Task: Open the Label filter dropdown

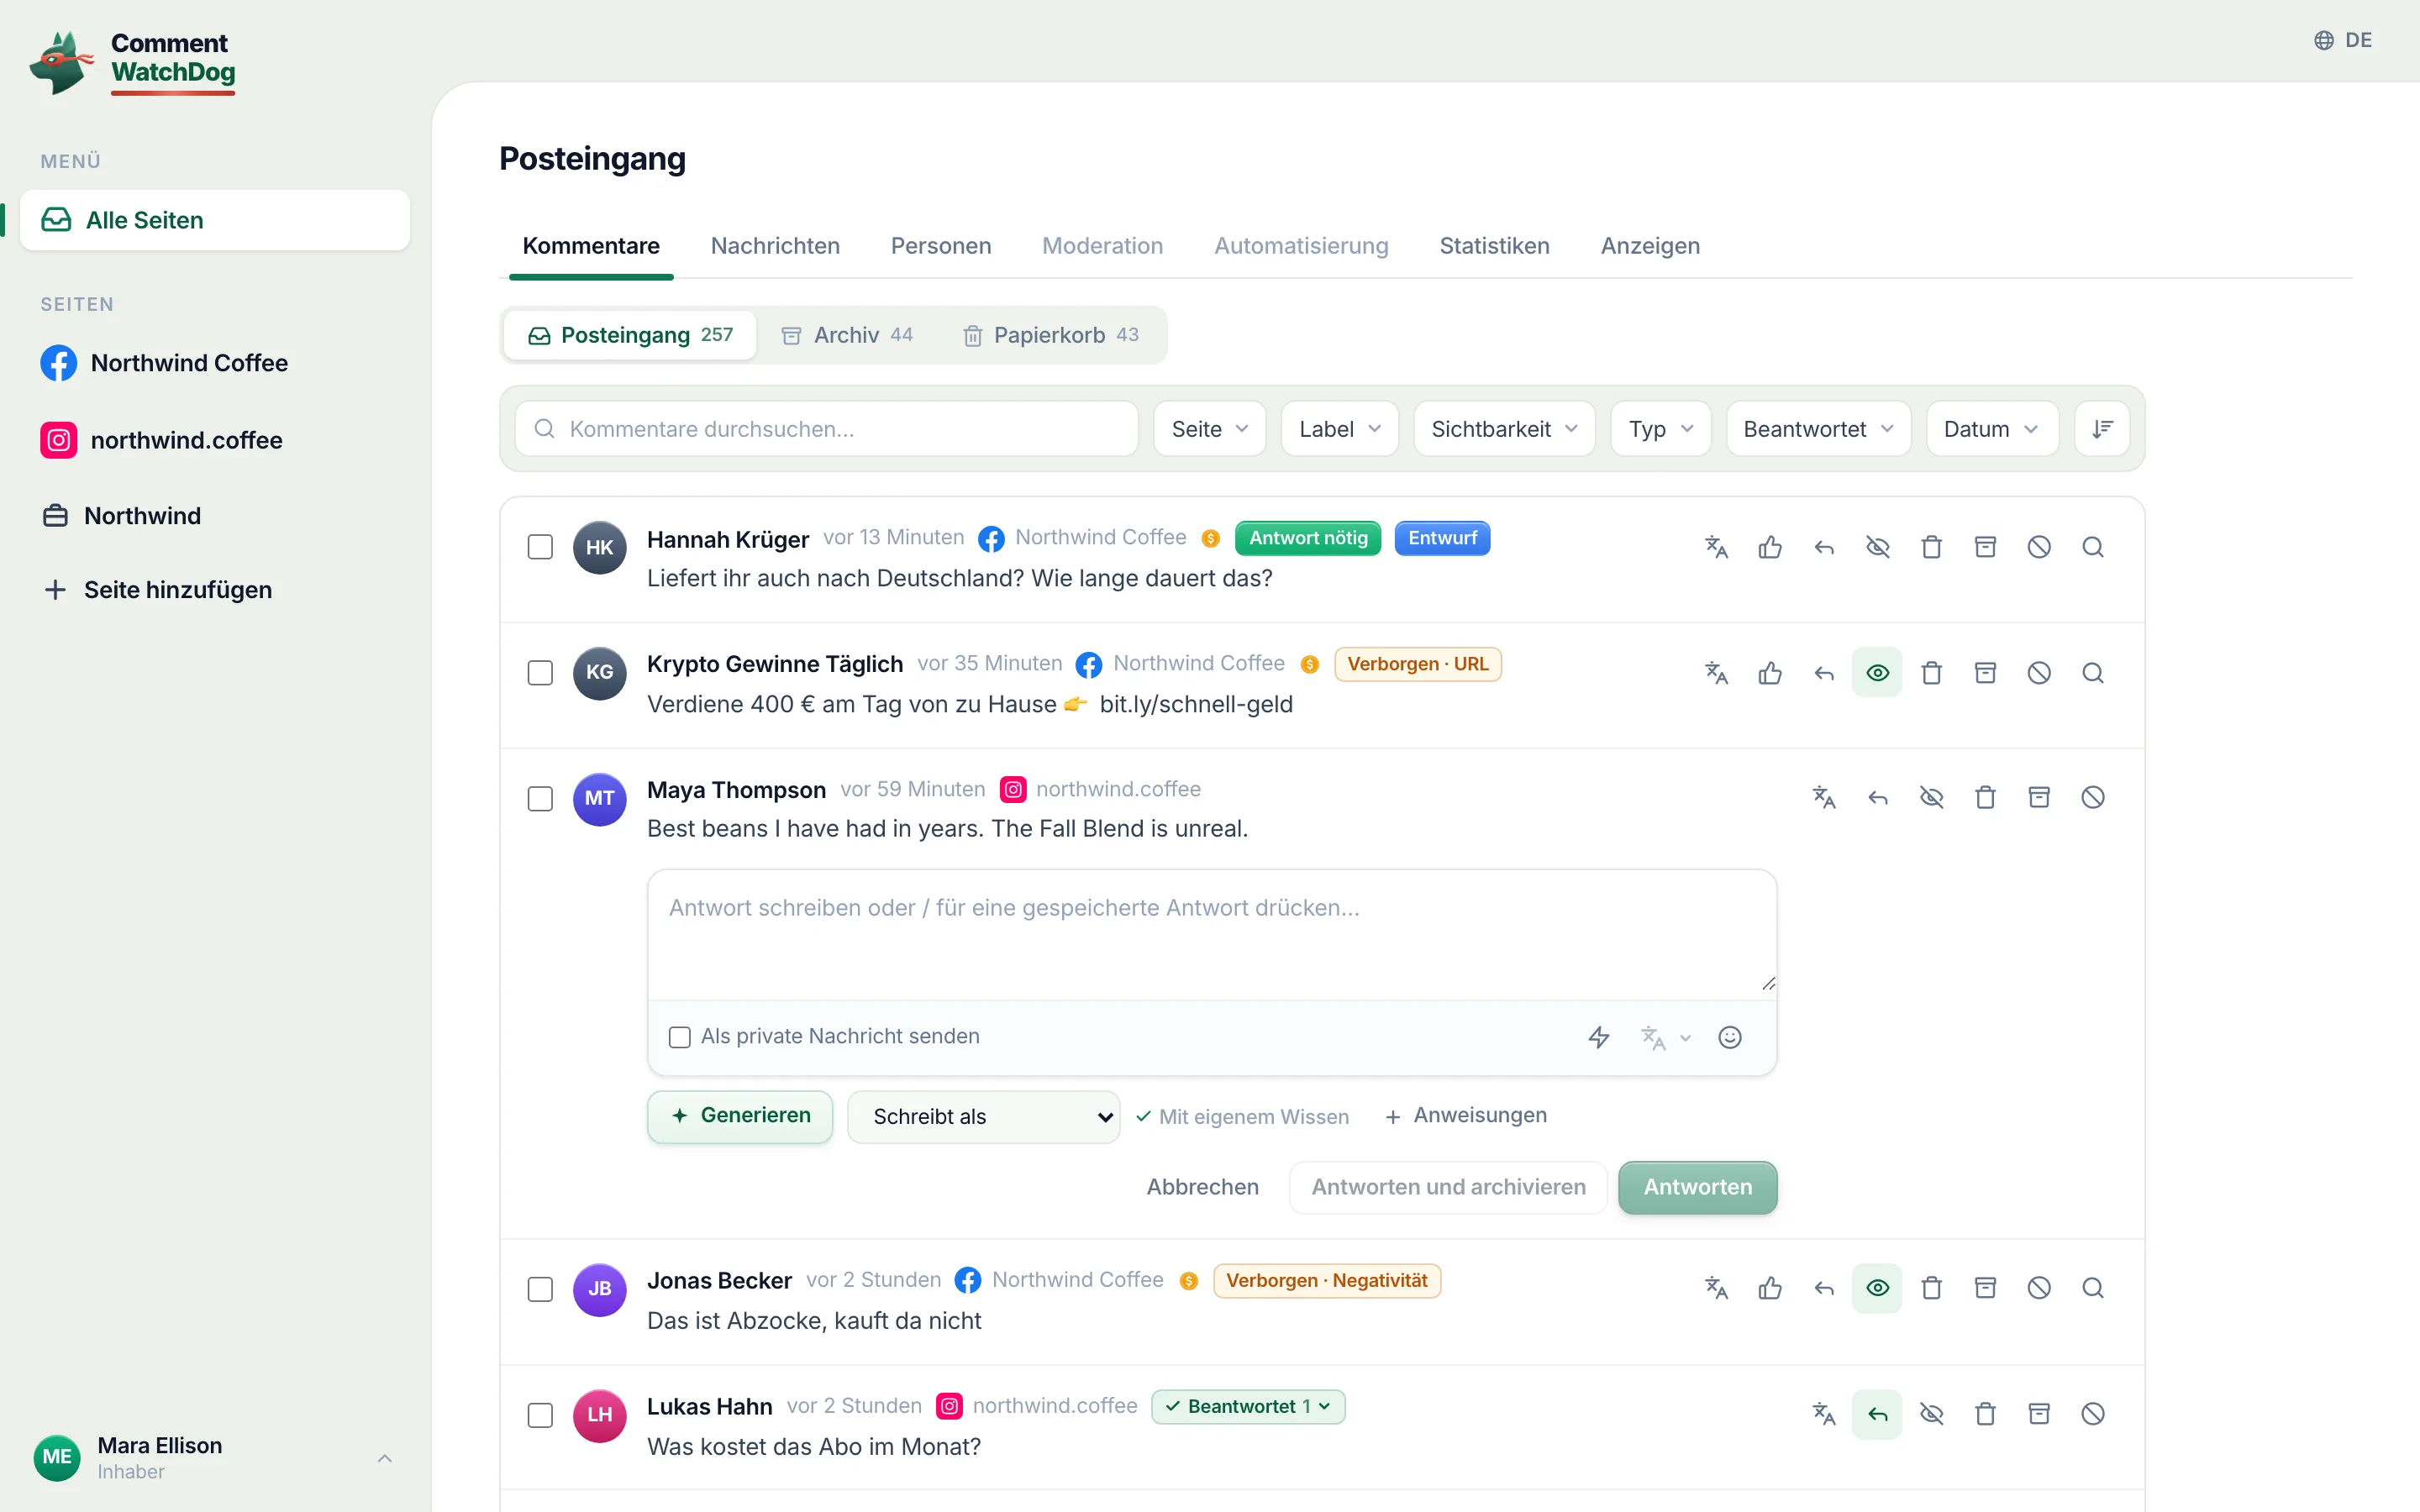Action: 1339,429
